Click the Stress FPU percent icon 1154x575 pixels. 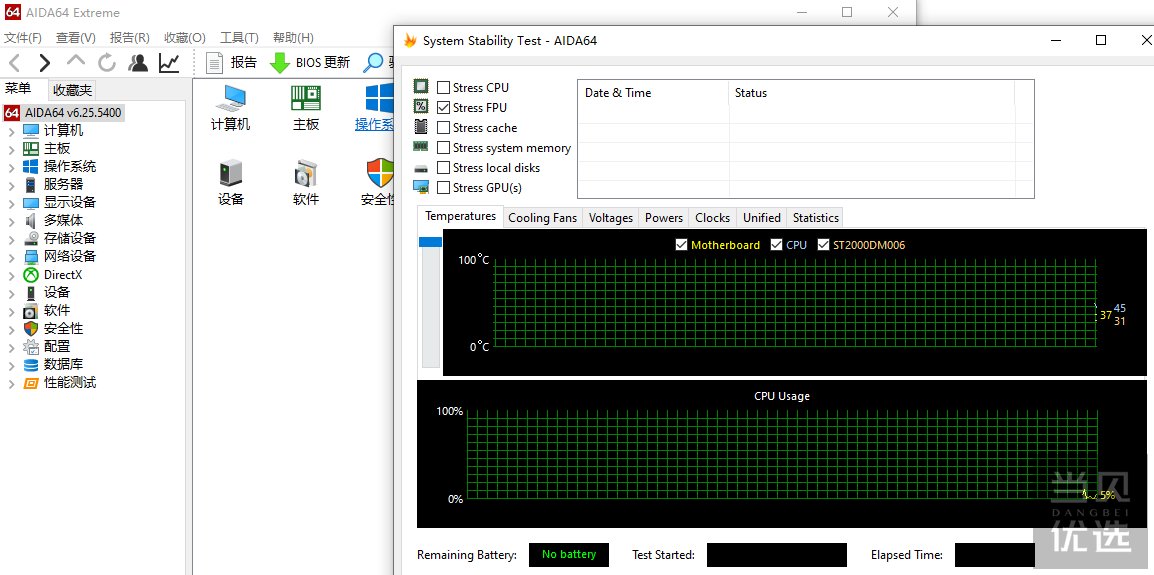(x=421, y=107)
